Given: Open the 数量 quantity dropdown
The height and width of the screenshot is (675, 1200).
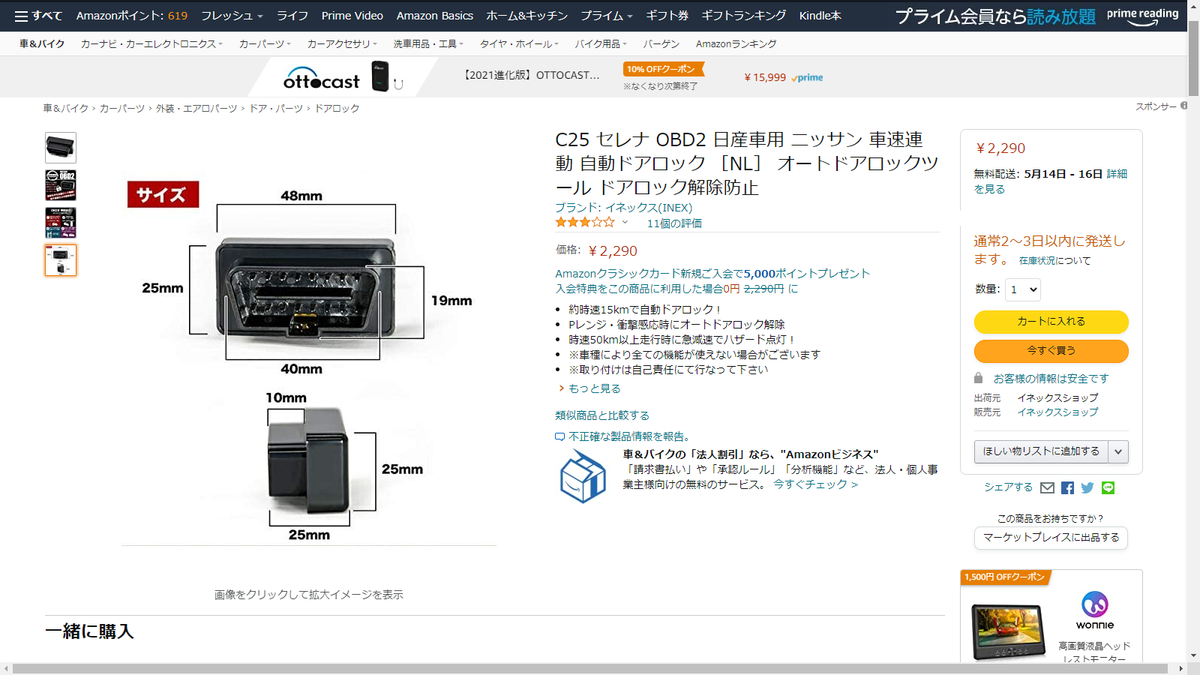Looking at the screenshot, I should [x=1023, y=289].
